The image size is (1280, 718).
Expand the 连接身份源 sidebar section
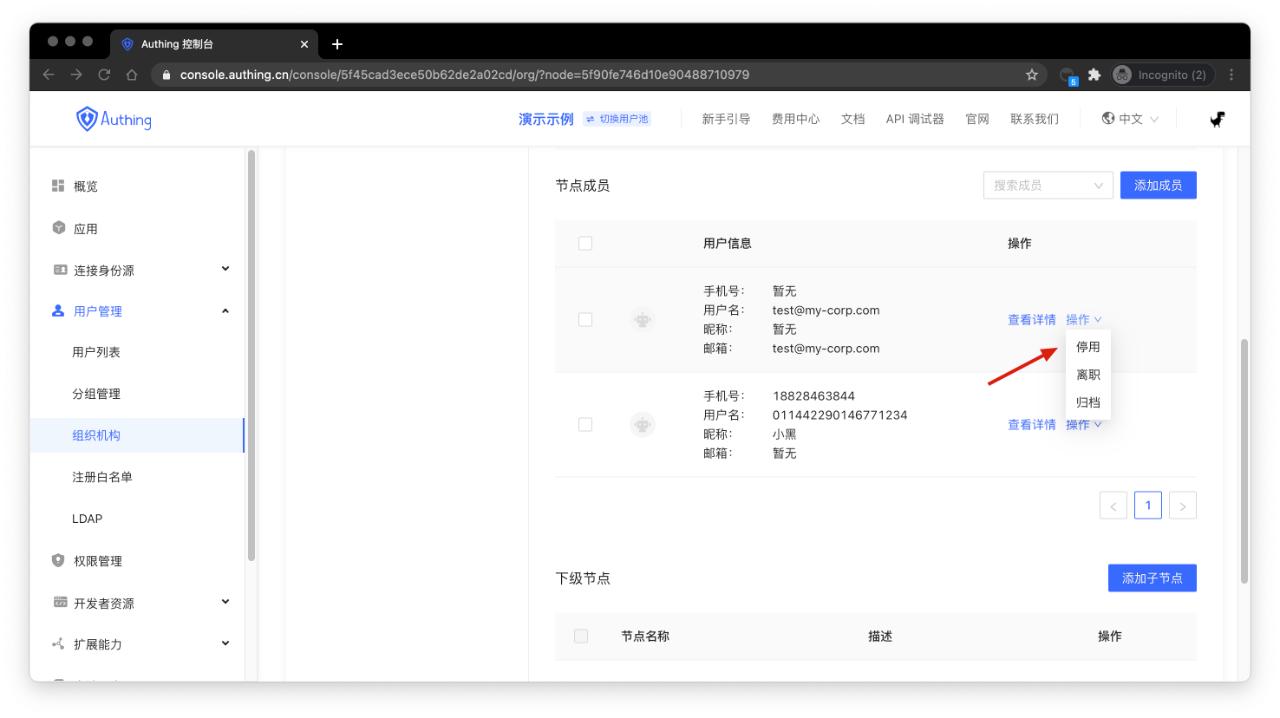point(225,269)
